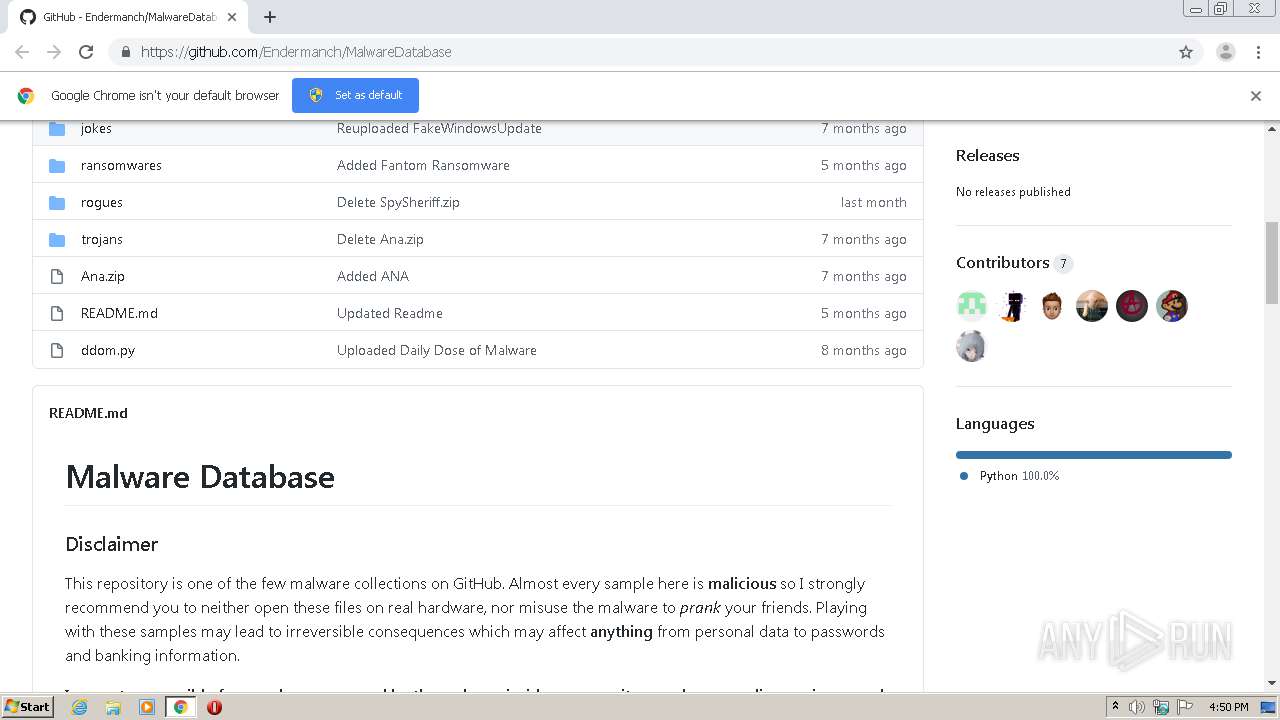Select the GitHub MalwareDatabase browser tab

click(128, 17)
